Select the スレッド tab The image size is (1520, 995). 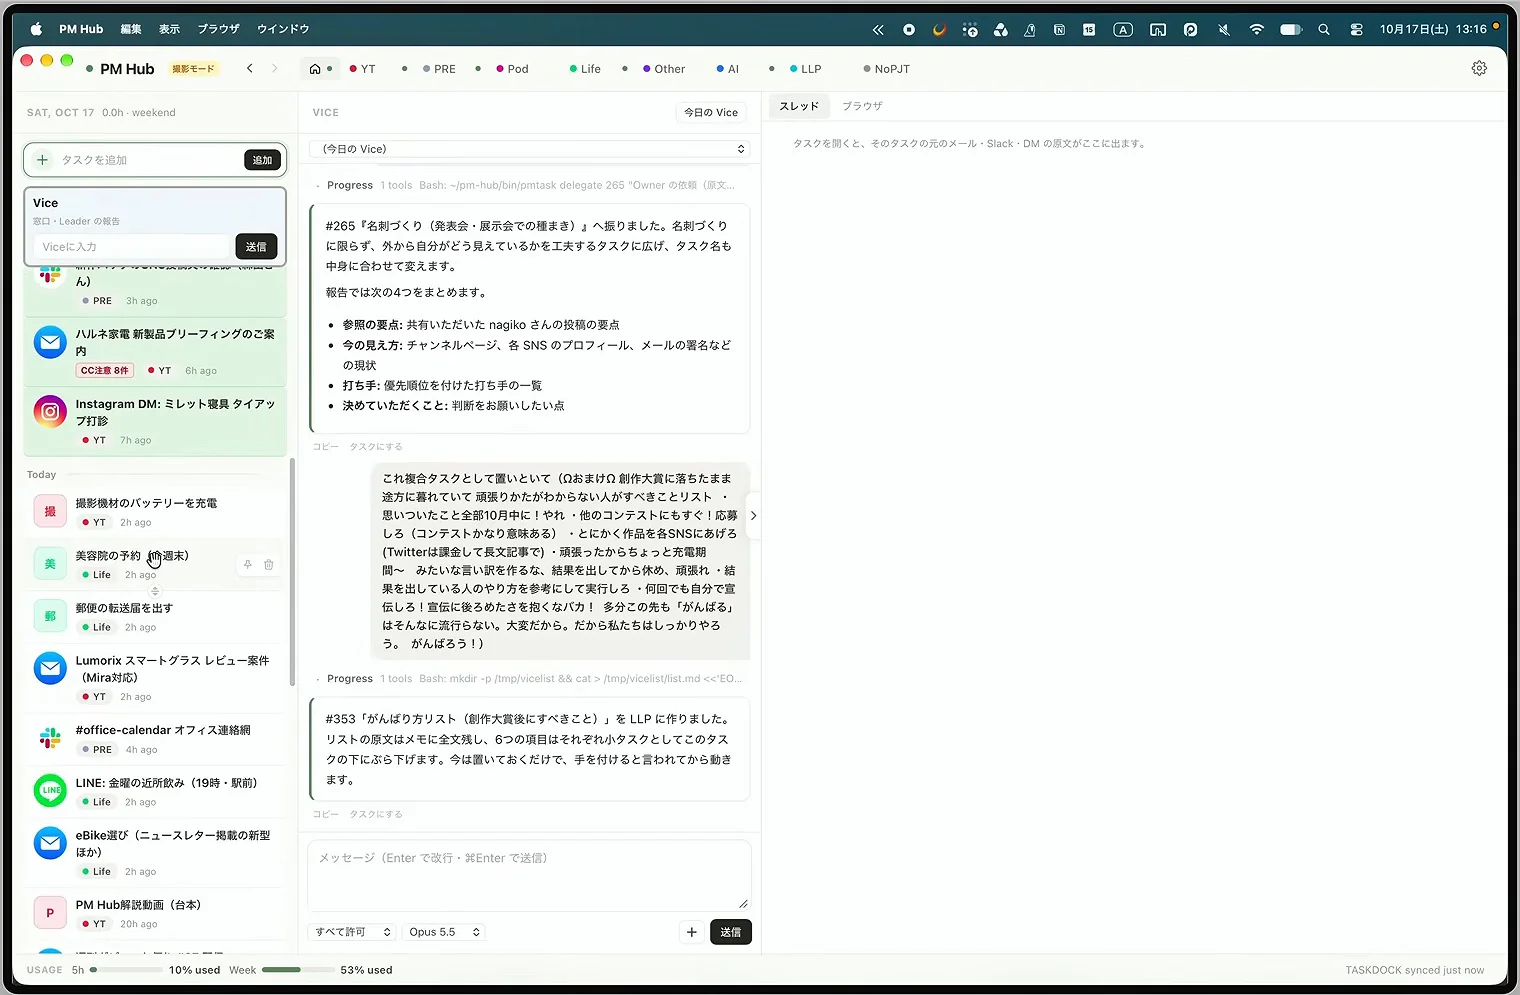click(799, 106)
